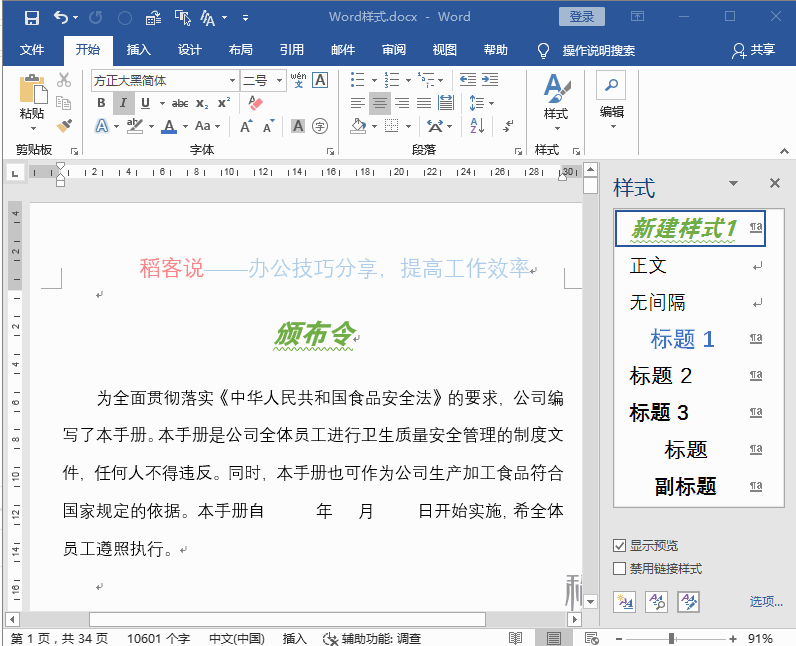Switch to the 插入 ribbon tab

tap(139, 50)
